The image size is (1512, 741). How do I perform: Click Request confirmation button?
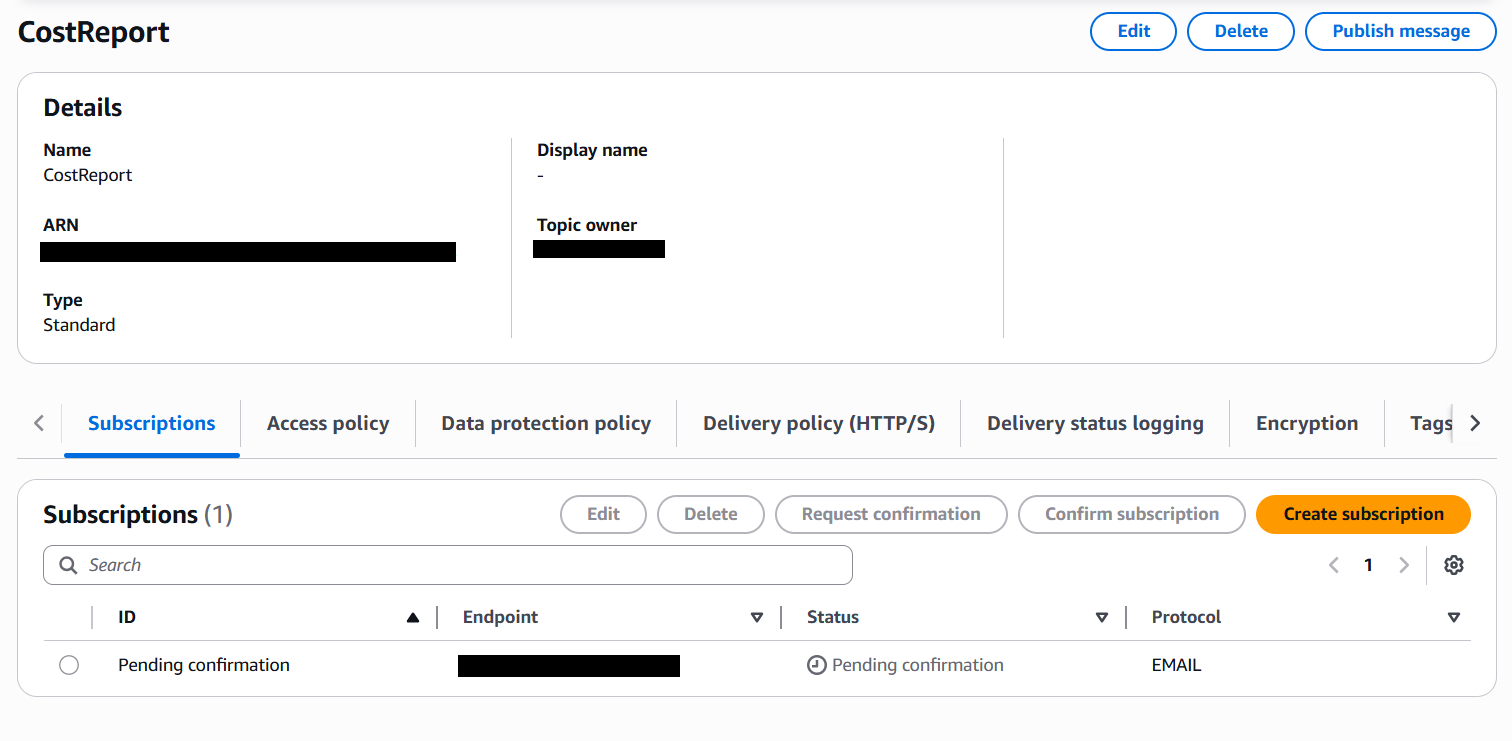(x=891, y=514)
